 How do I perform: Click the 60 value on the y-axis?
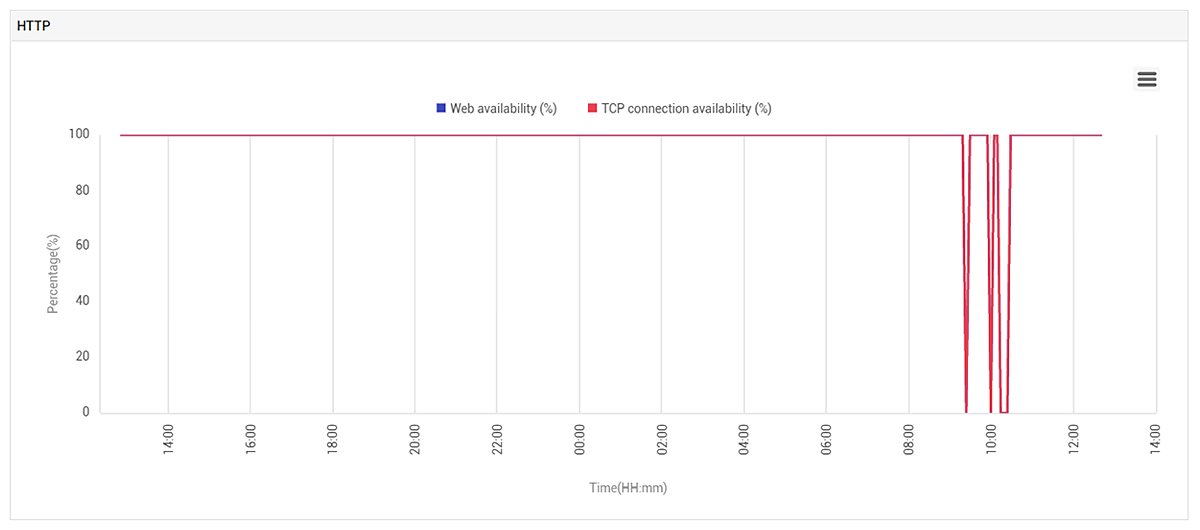tap(82, 245)
